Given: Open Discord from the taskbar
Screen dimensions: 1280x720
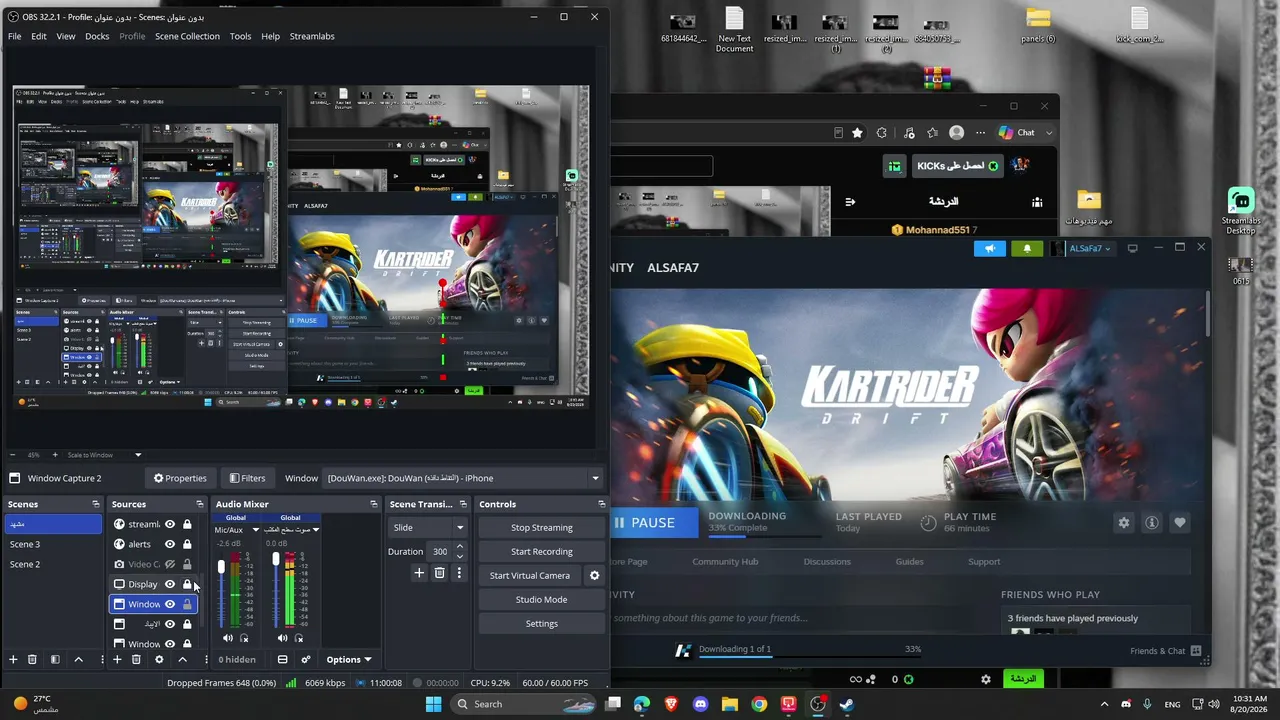Looking at the screenshot, I should tap(700, 704).
